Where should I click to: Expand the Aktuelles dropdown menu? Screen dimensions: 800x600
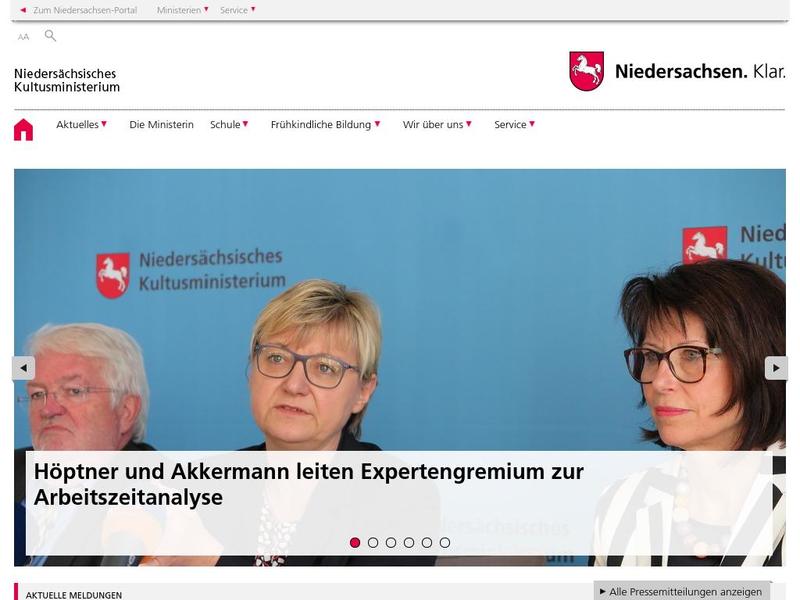coord(82,124)
